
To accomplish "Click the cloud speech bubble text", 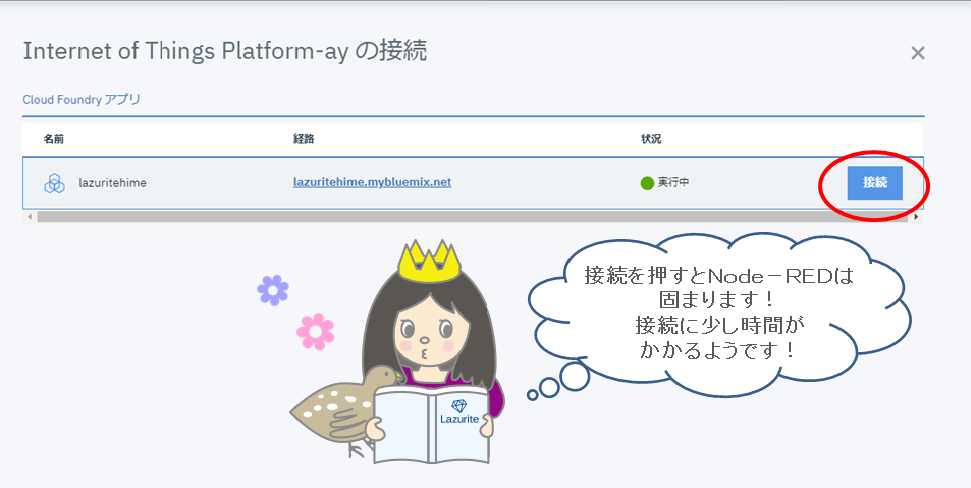I will coord(718,313).
